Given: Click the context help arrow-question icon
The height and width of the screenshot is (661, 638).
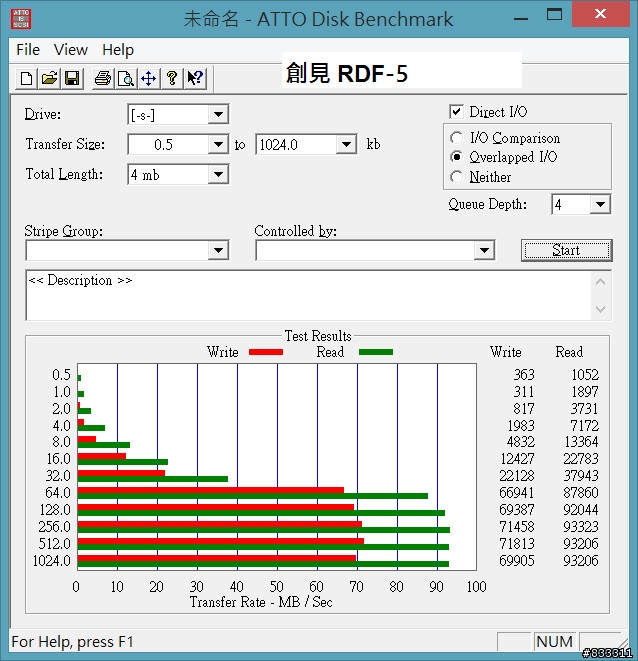Looking at the screenshot, I should [195, 78].
